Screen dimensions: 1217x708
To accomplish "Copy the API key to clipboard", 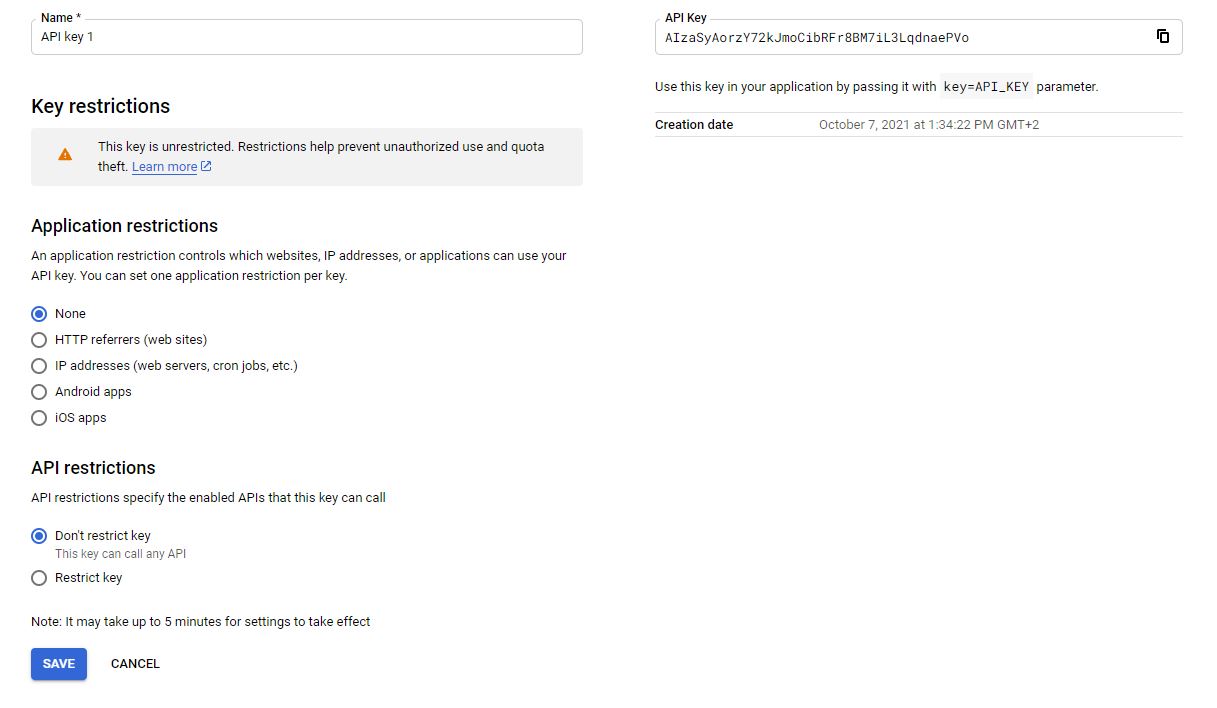I will [x=1163, y=37].
